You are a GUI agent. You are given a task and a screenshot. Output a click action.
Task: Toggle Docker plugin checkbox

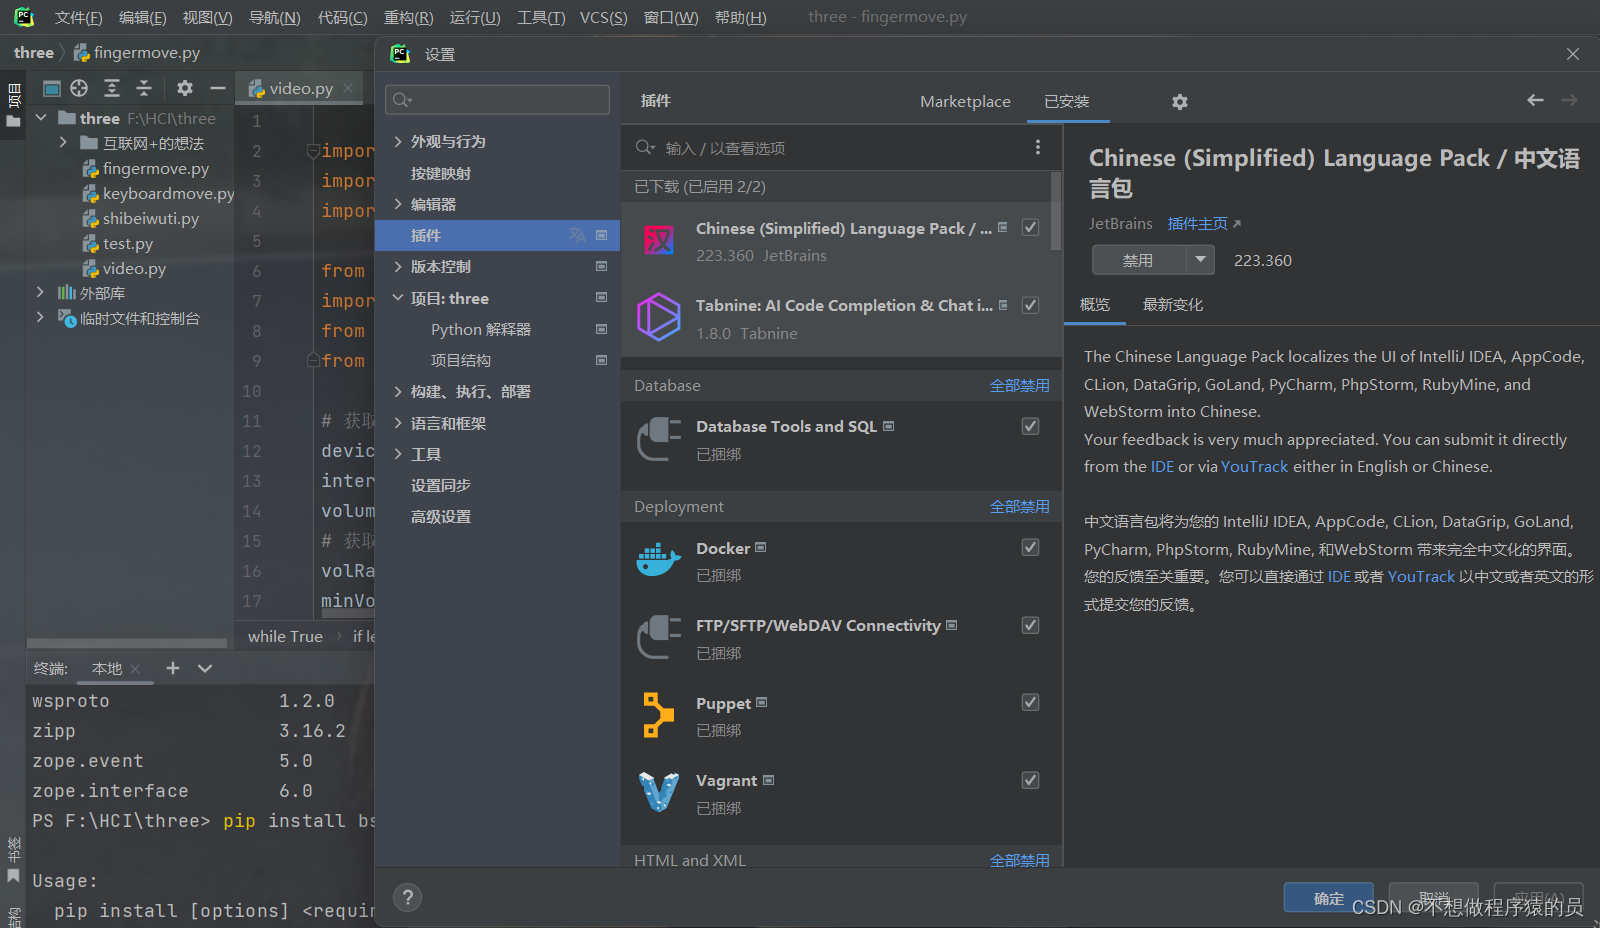1030,547
